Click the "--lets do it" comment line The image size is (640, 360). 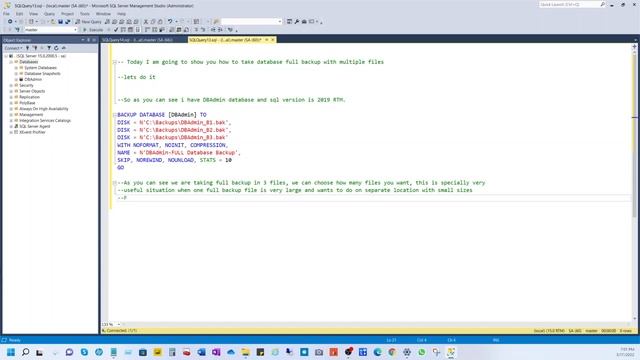click(x=136, y=77)
